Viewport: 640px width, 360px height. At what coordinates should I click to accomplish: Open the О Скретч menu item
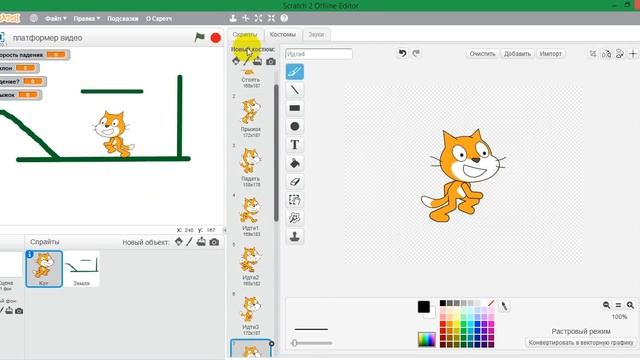coord(159,18)
